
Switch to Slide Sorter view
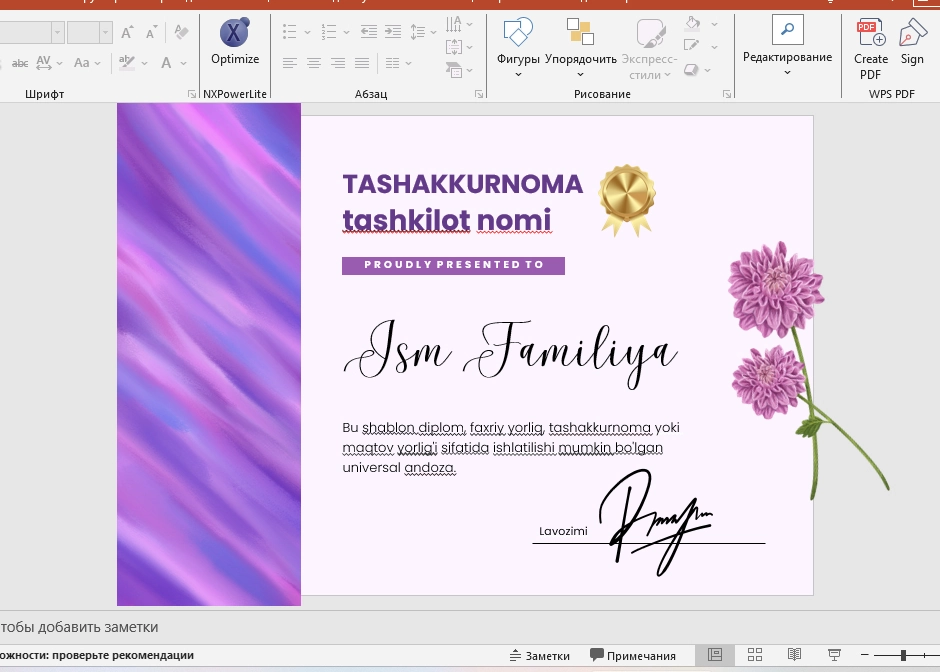[x=755, y=655]
